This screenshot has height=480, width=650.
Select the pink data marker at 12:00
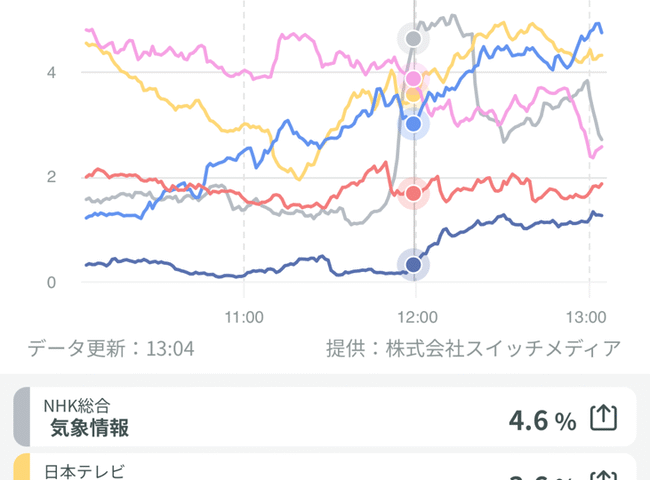coord(413,78)
